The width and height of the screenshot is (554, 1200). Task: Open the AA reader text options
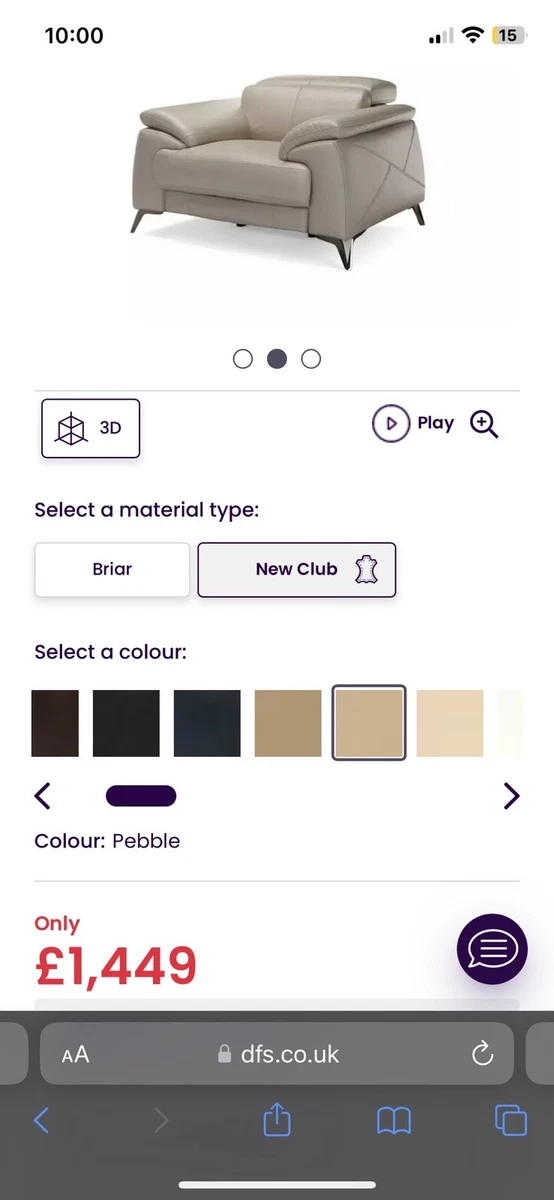(x=75, y=1054)
